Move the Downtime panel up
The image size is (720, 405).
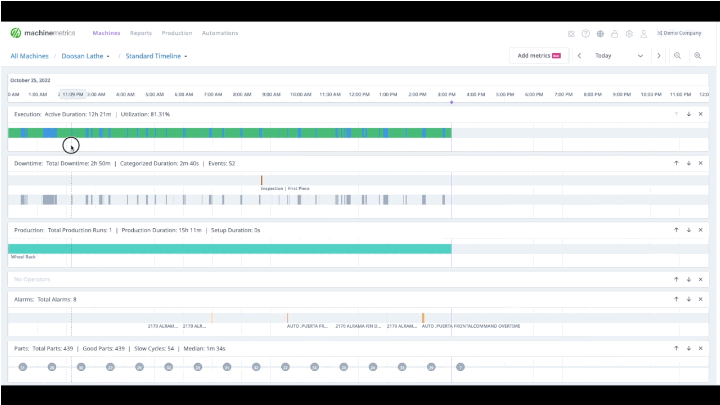point(676,163)
